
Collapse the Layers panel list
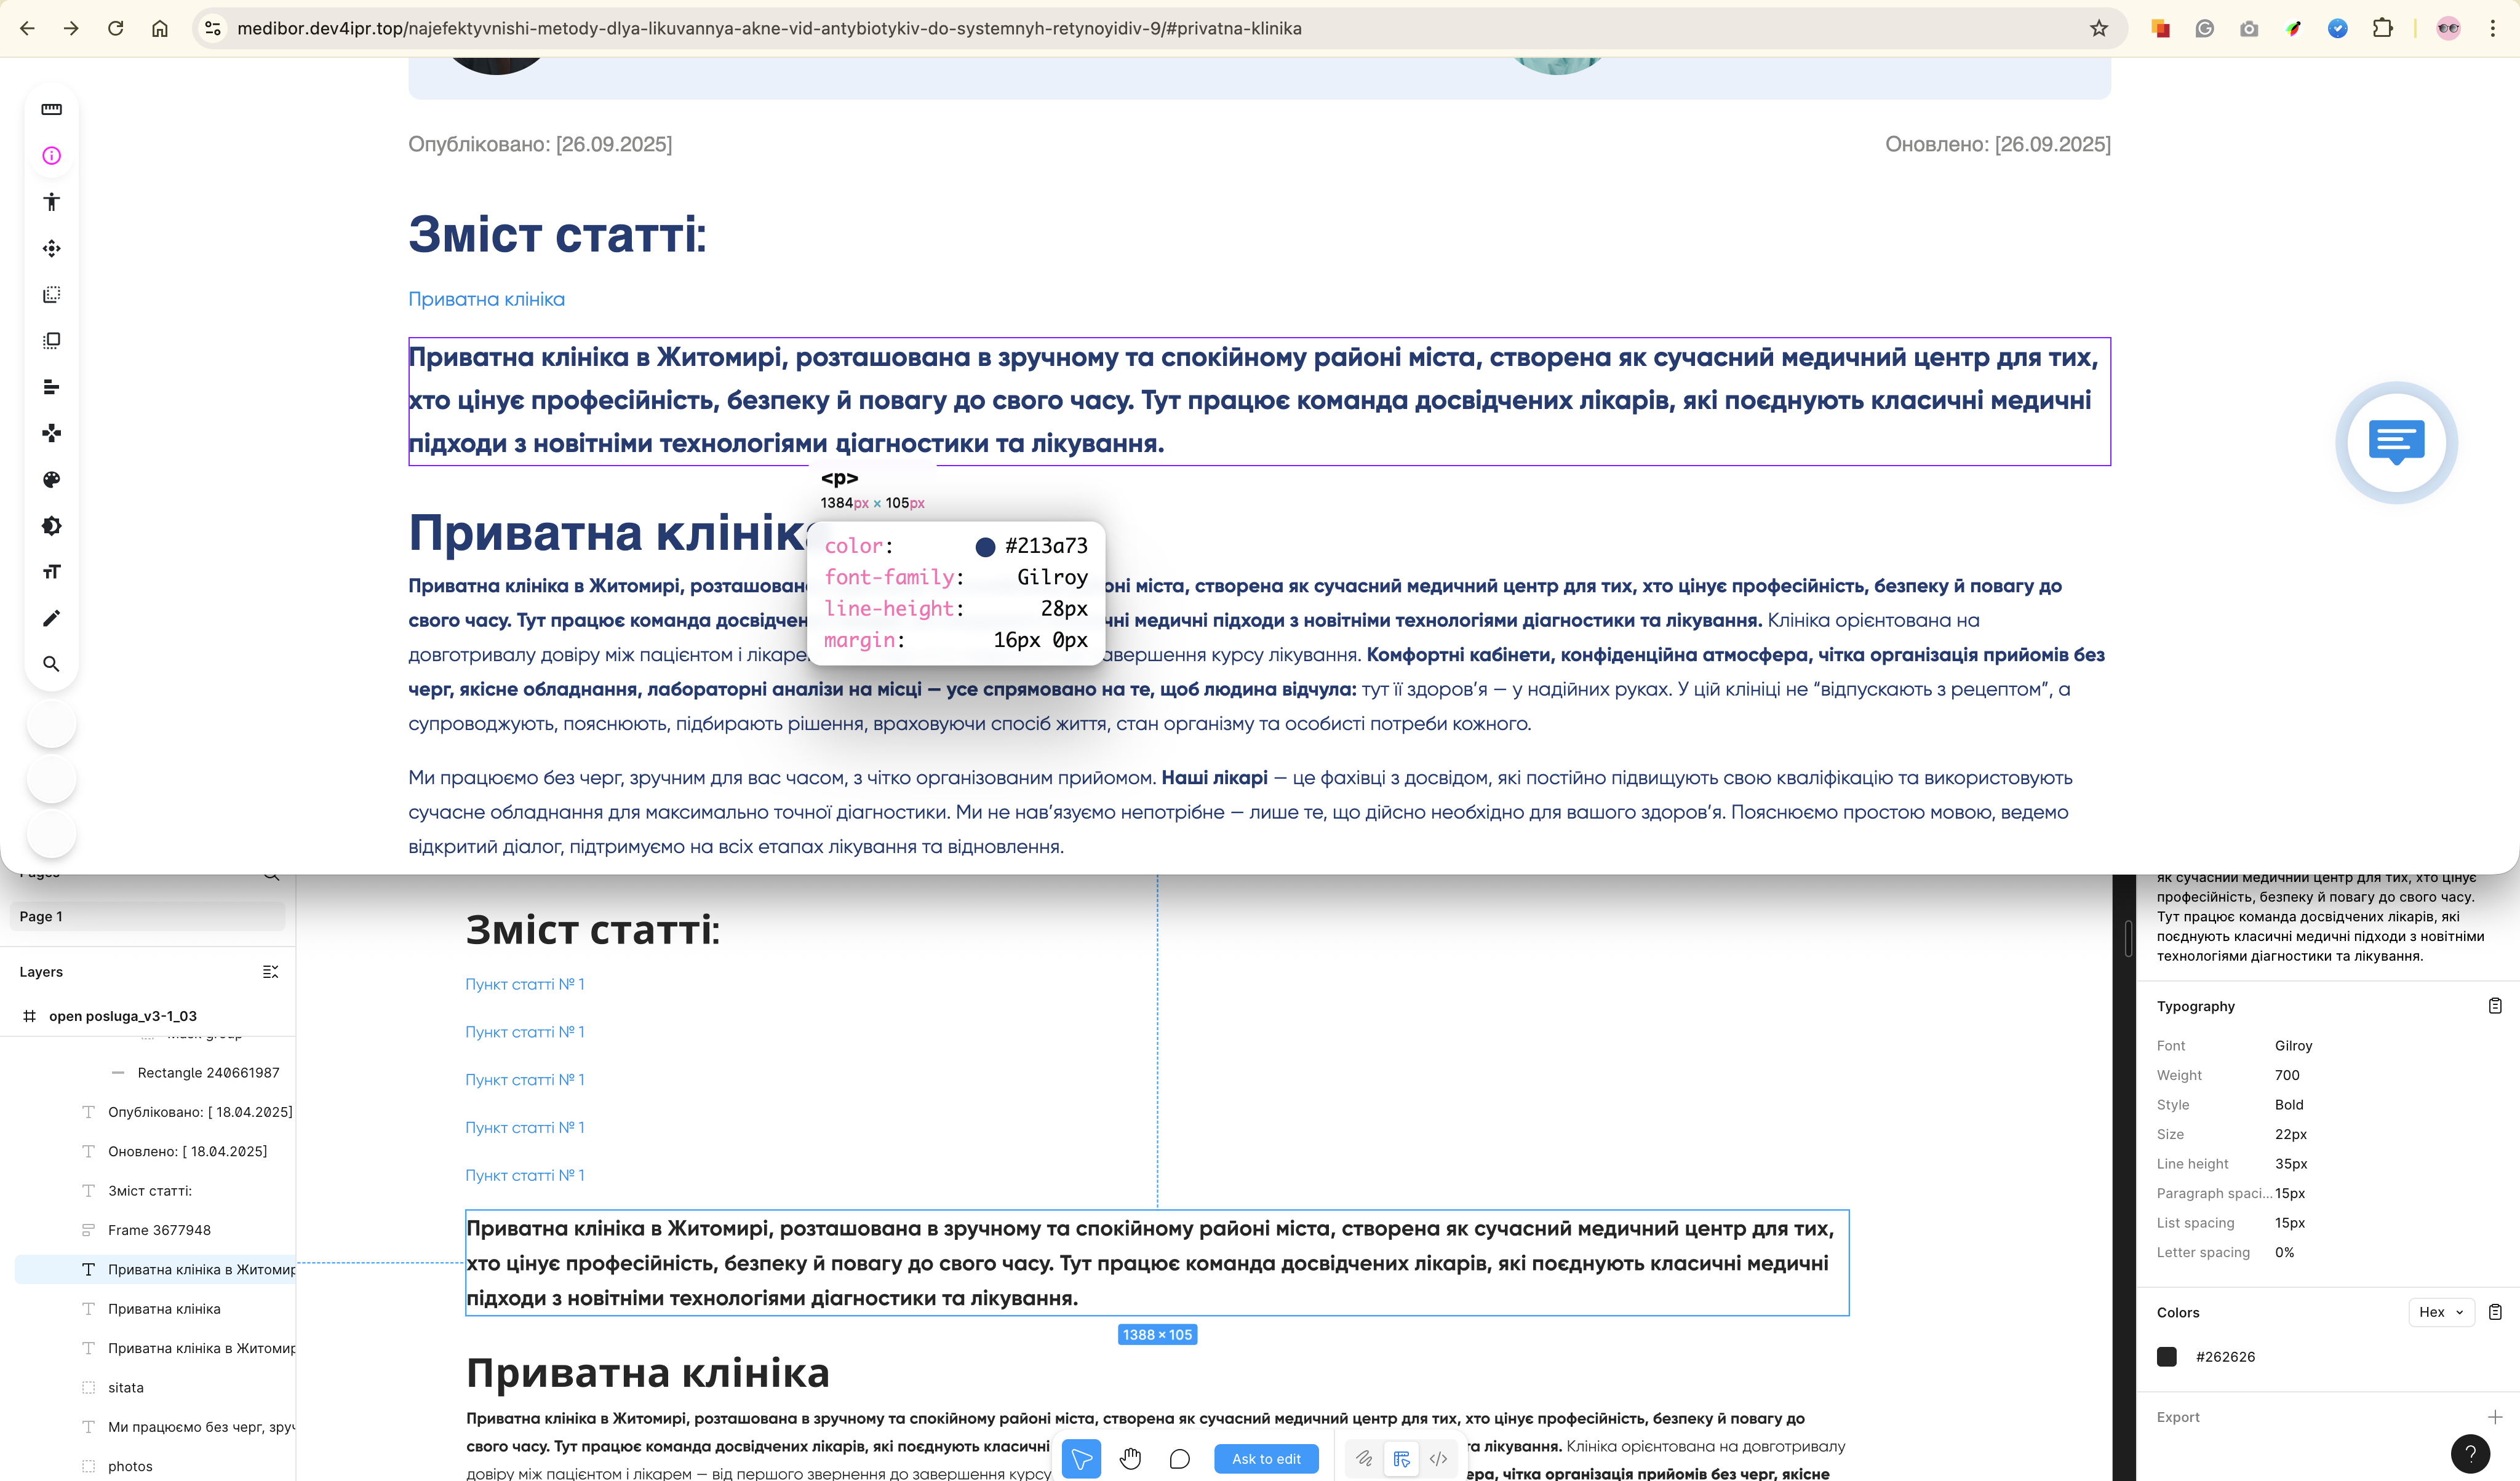pos(270,972)
